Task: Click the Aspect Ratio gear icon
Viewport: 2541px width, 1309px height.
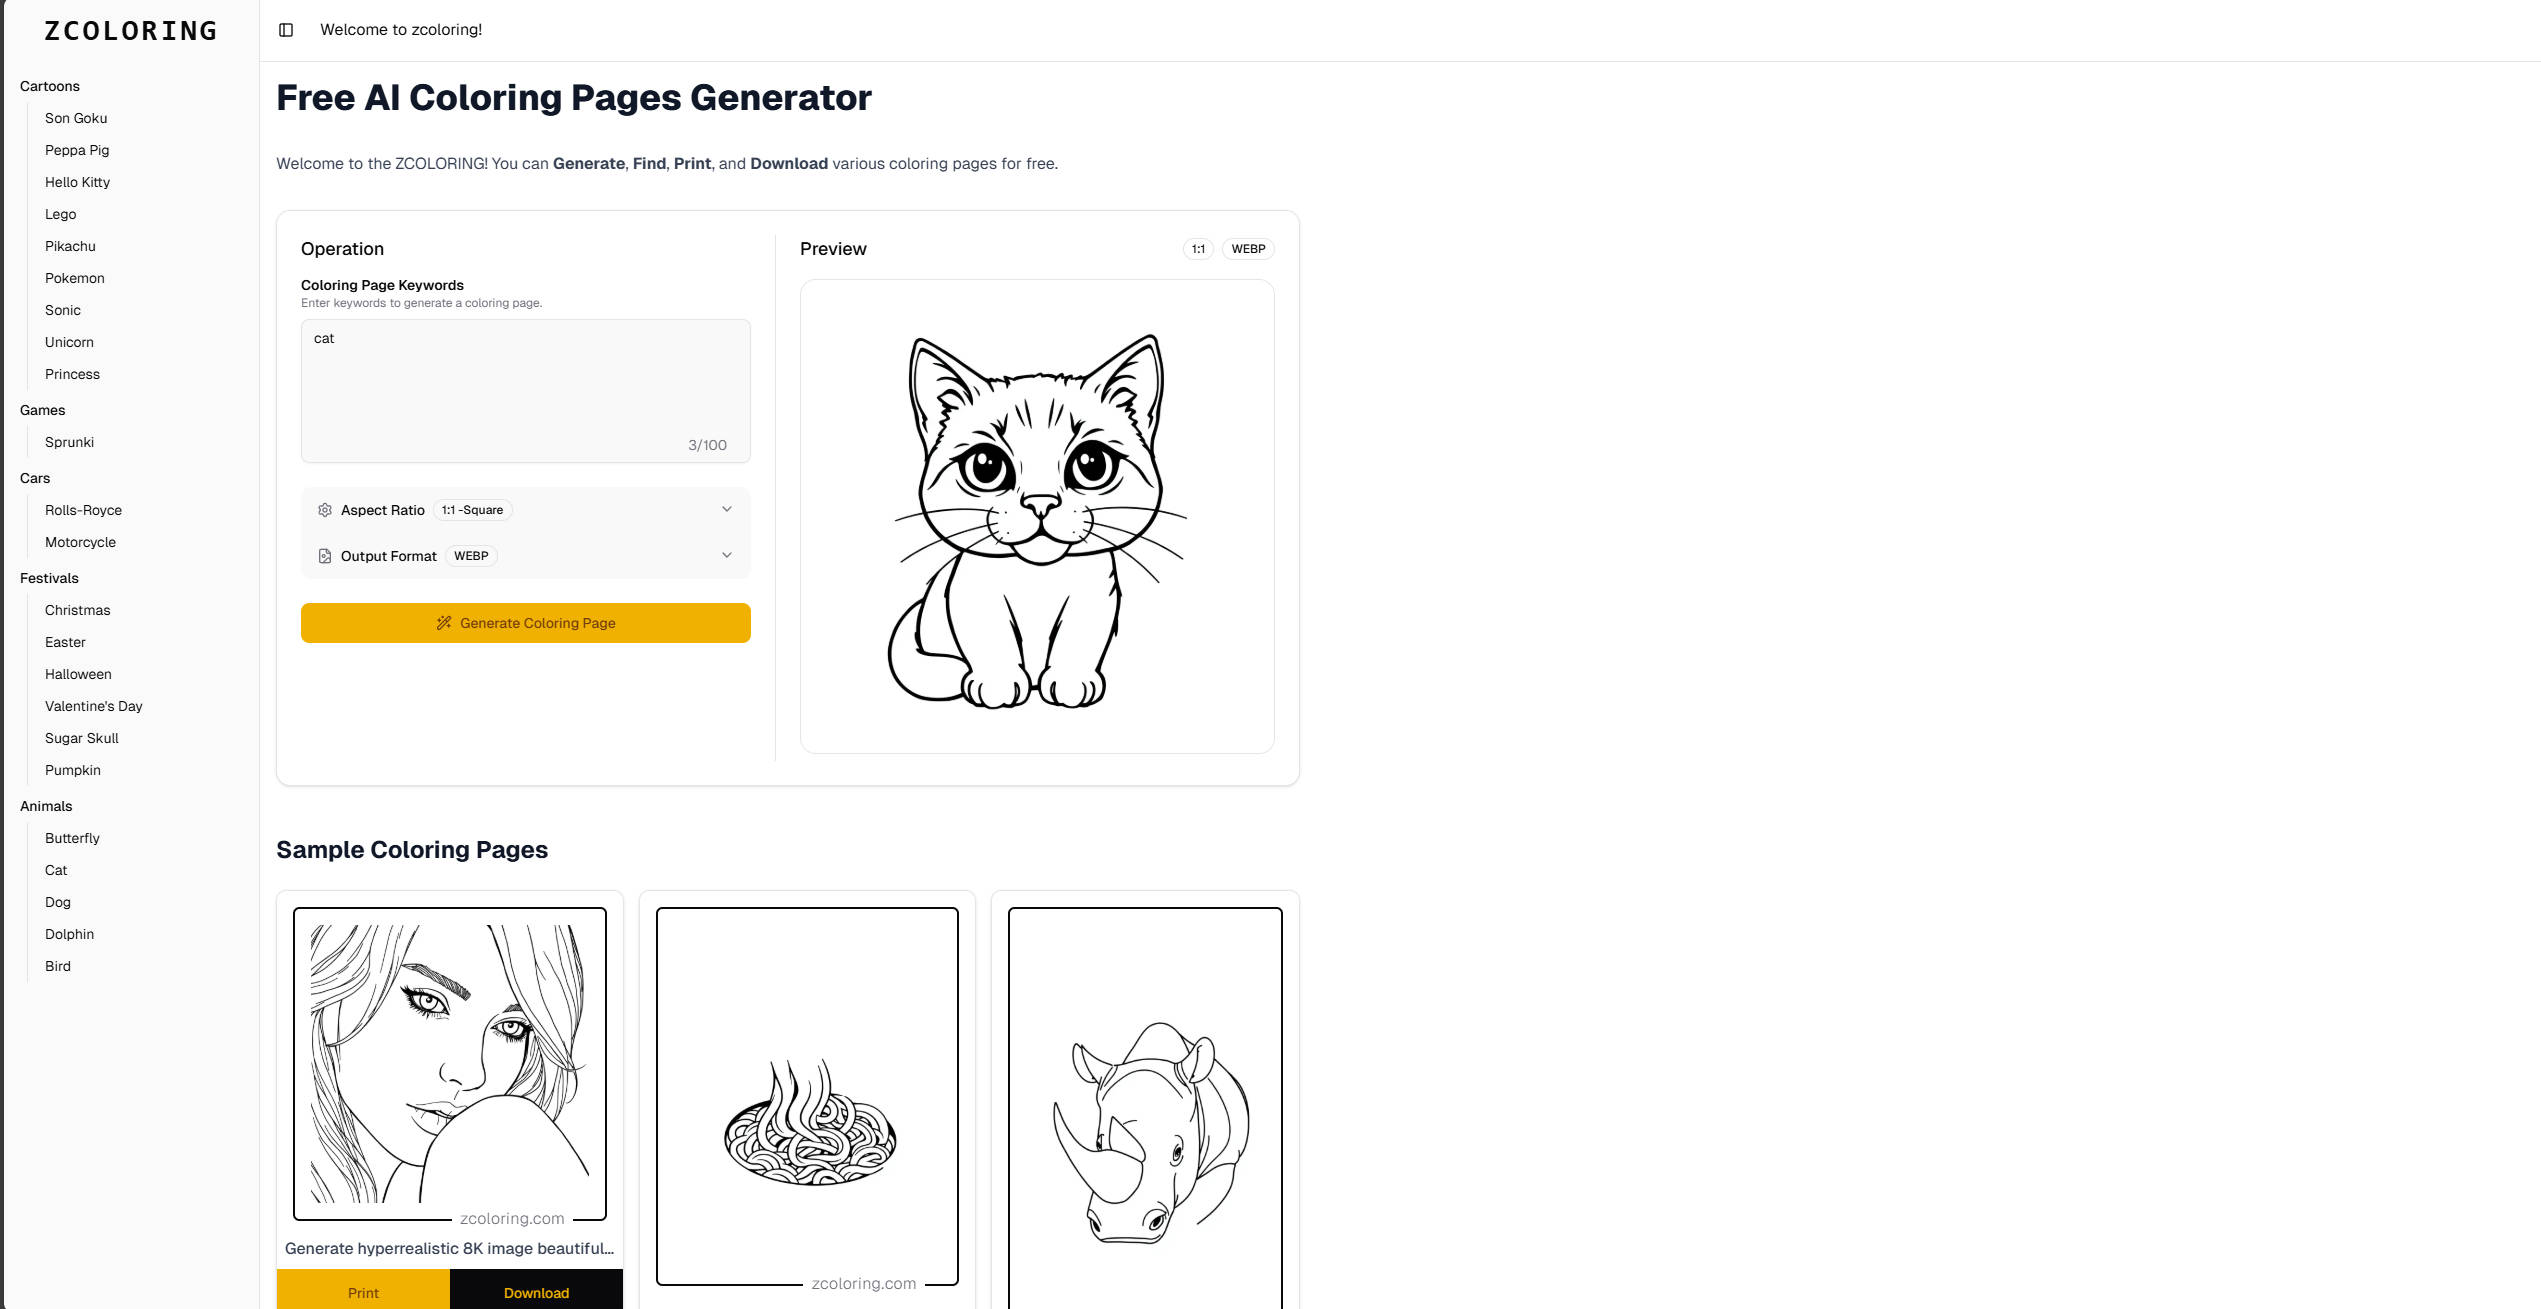Action: 325,510
